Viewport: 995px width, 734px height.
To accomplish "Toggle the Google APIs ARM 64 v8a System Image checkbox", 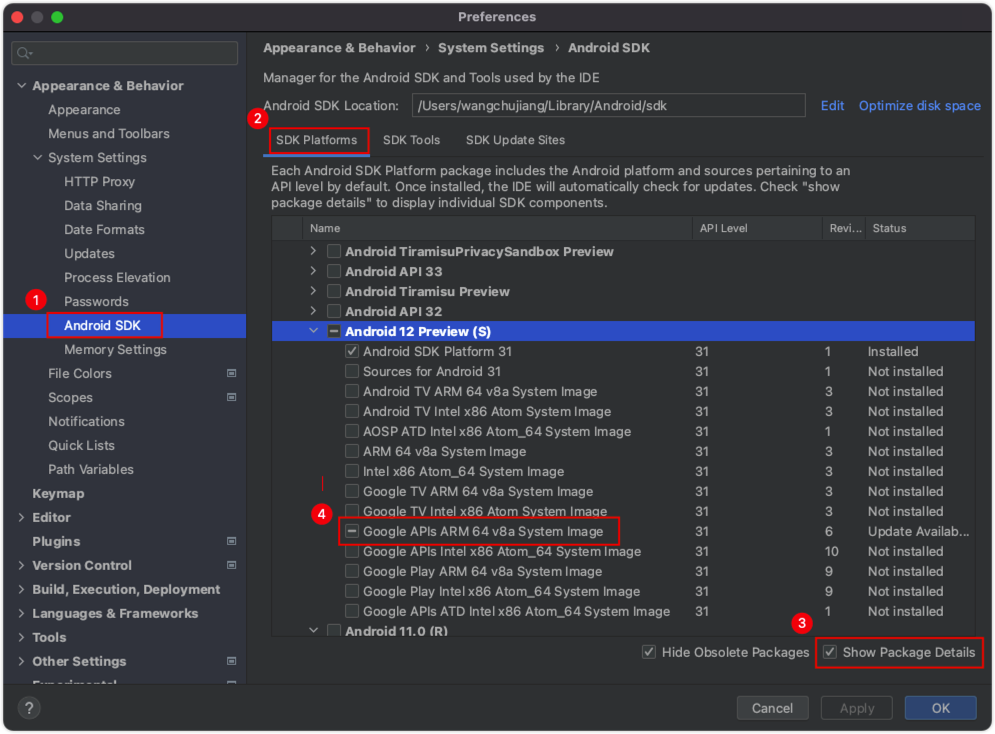I will [x=352, y=531].
